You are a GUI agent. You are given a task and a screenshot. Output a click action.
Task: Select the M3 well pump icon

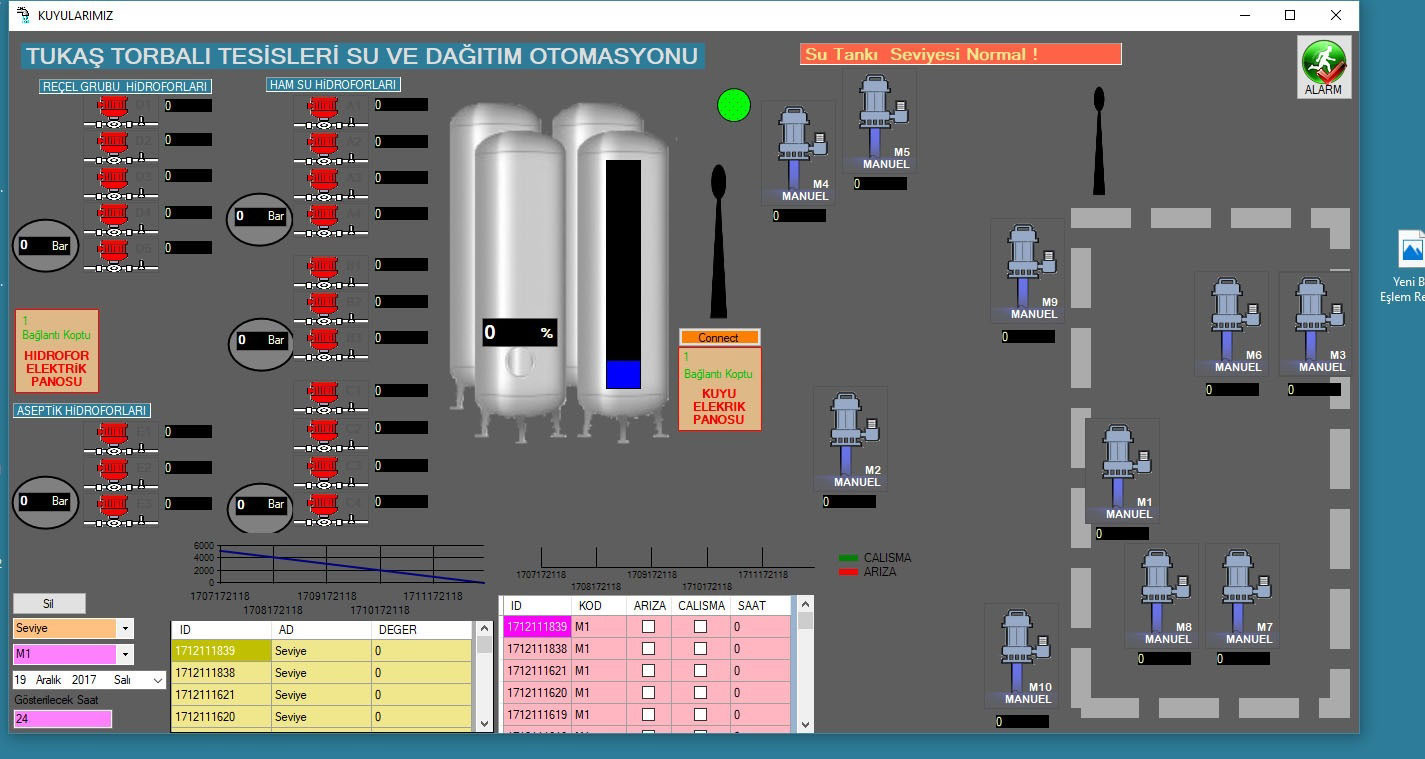[1314, 324]
